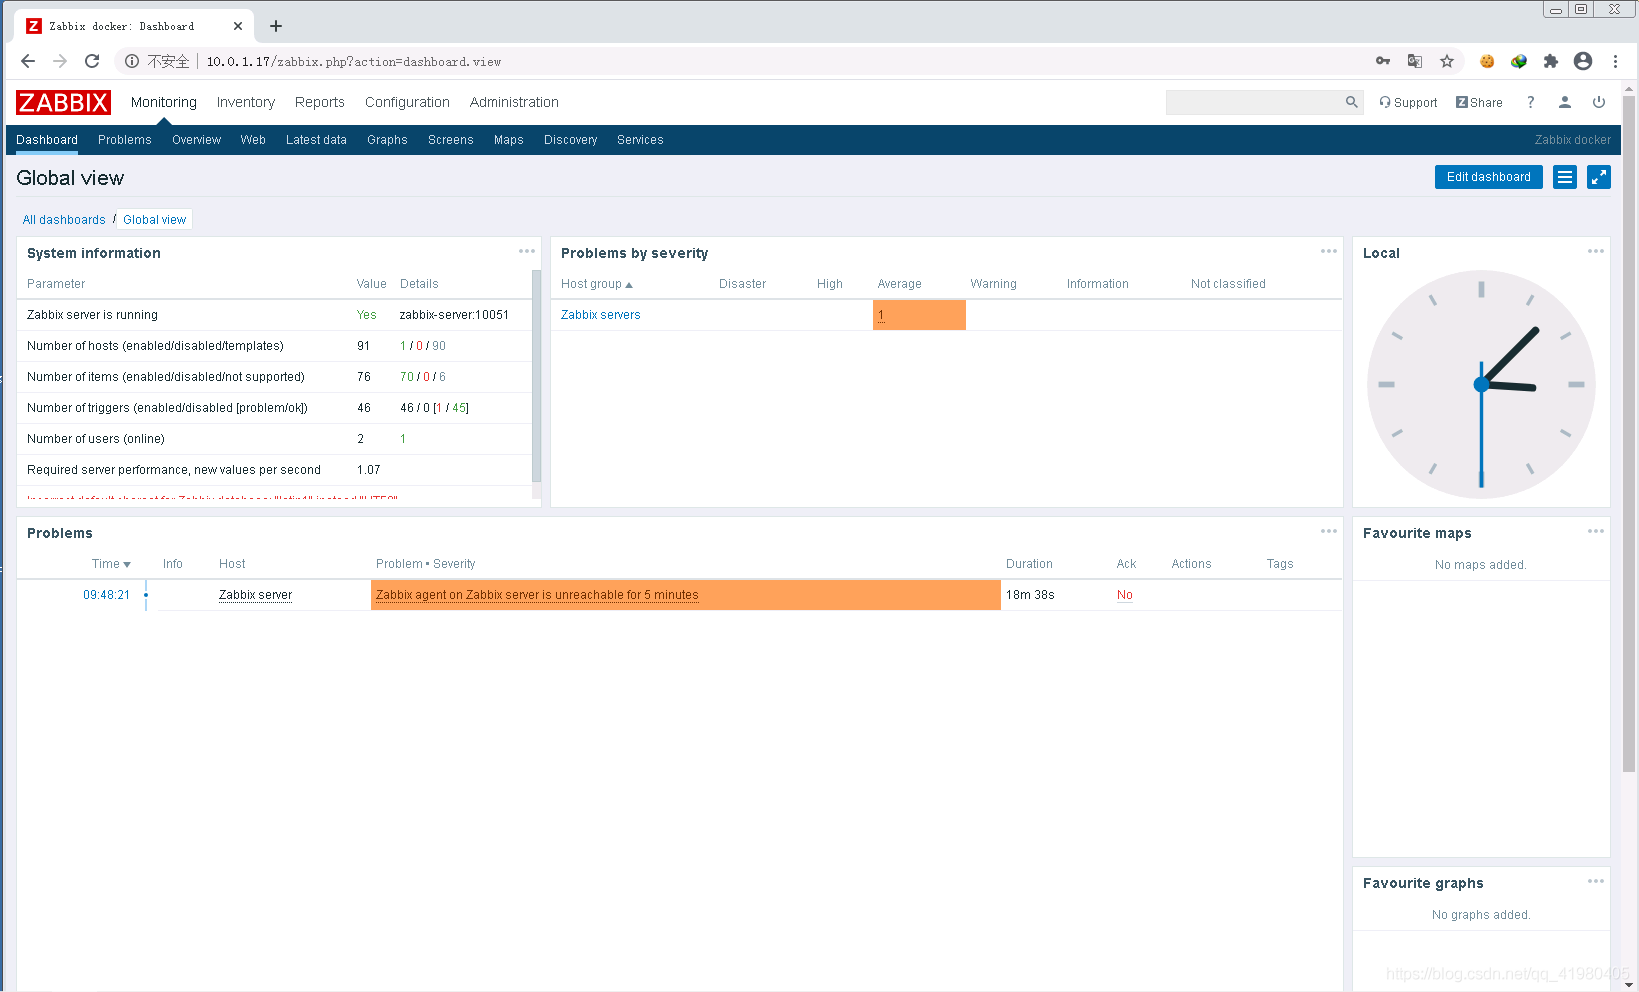Sort problems by the Time column
The height and width of the screenshot is (992, 1639).
click(111, 564)
